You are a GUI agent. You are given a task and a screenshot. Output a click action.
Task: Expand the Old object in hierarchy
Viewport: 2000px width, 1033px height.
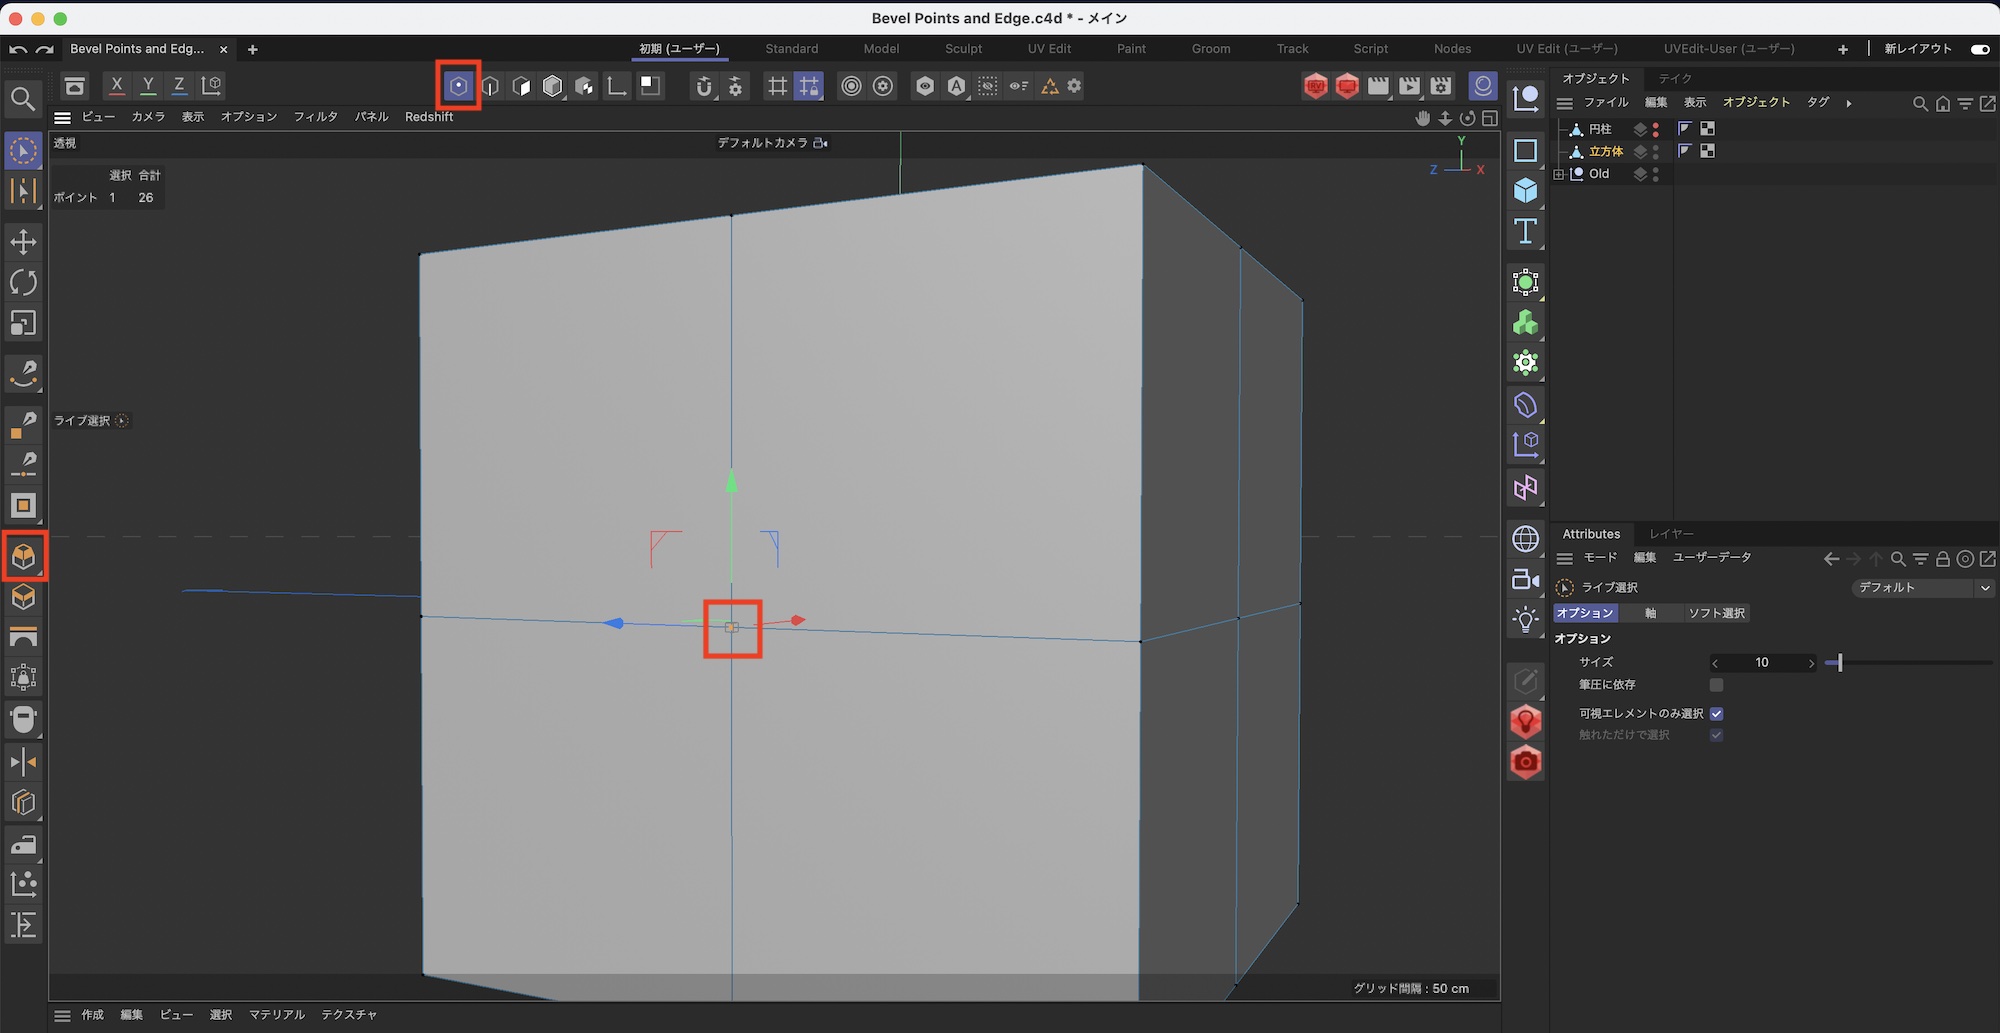click(x=1559, y=174)
